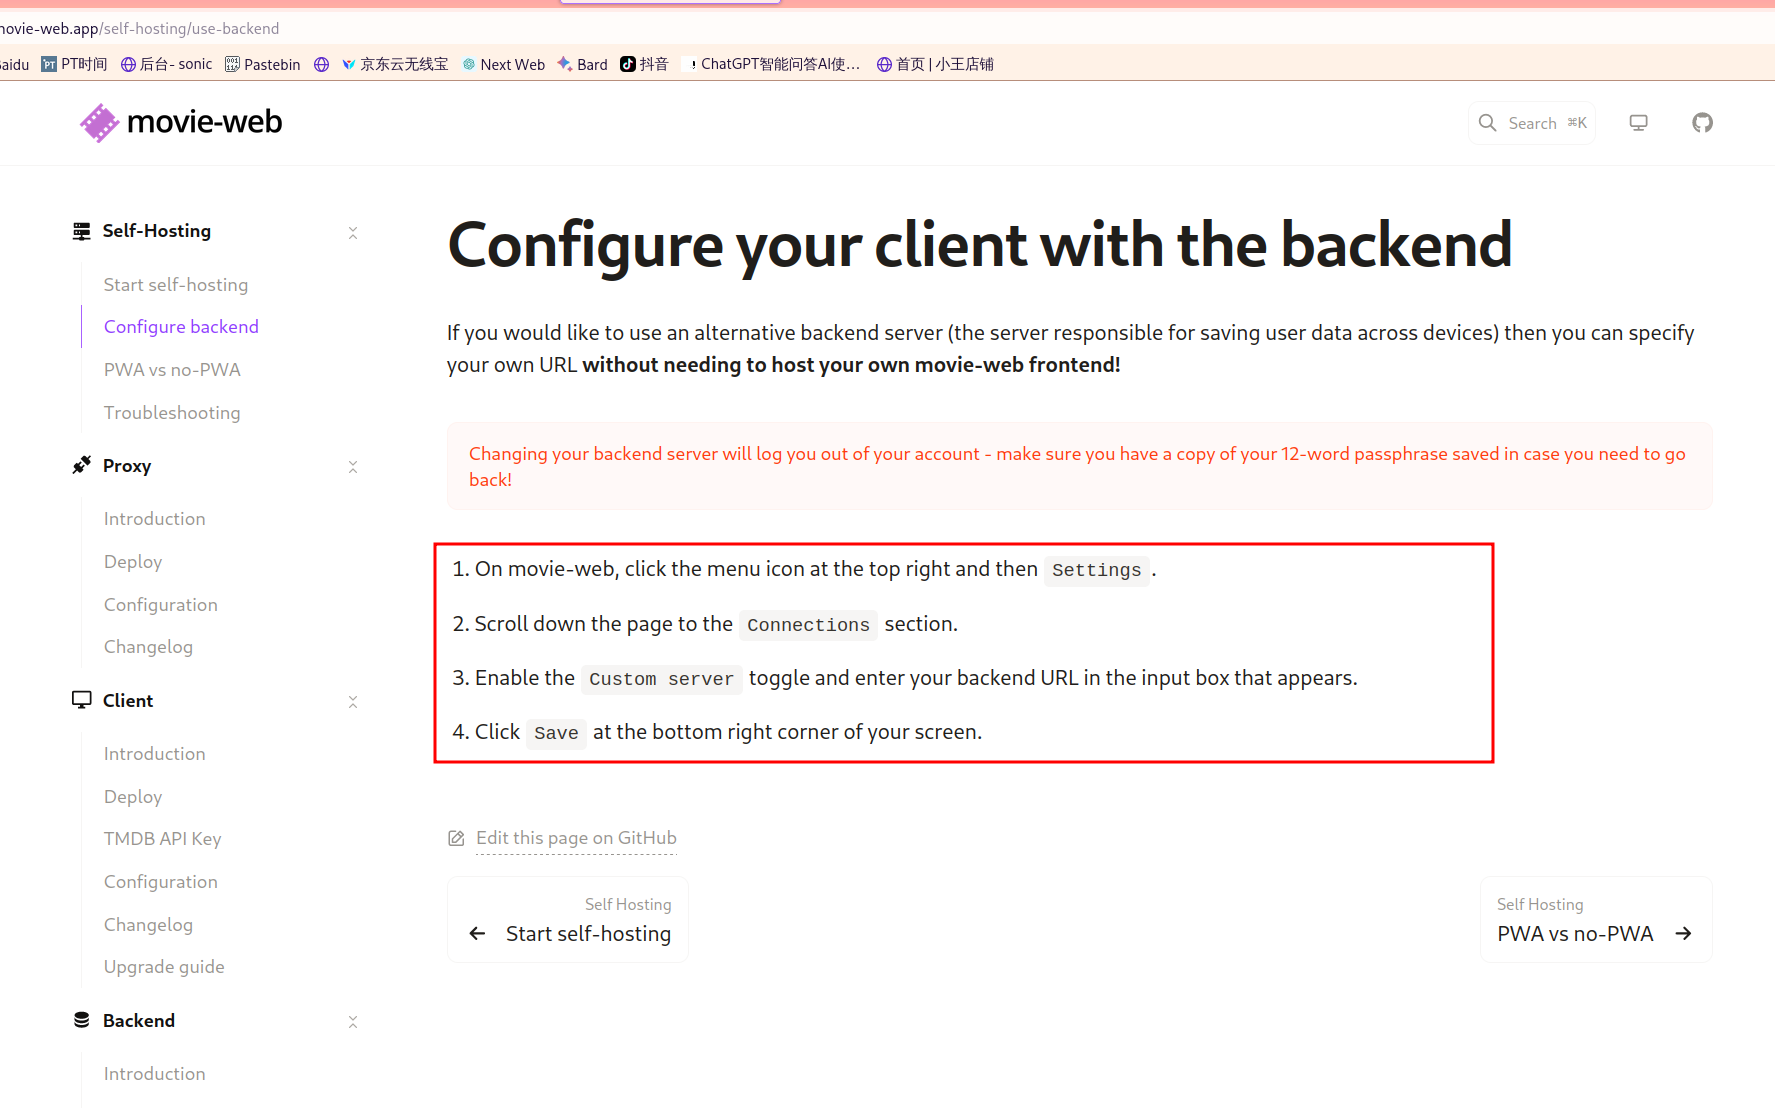The width and height of the screenshot is (1775, 1108).
Task: Collapse the Proxy section chevron
Action: point(353,467)
